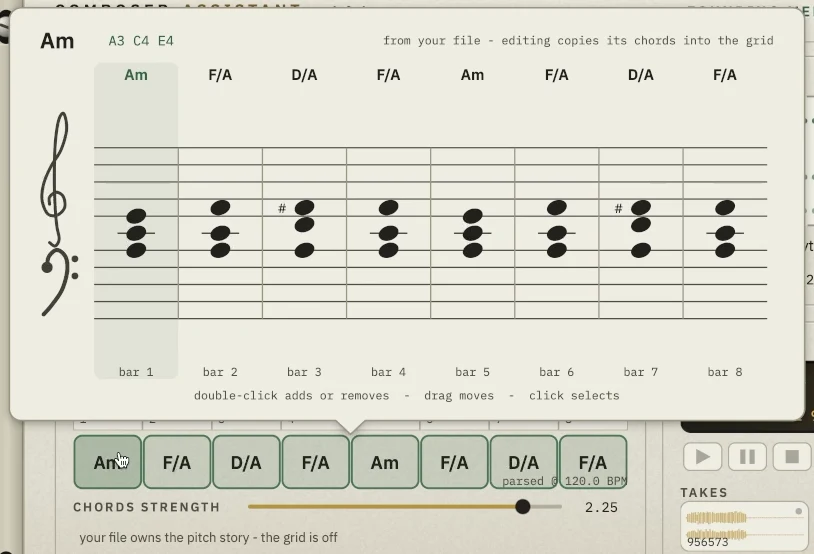Click the sharp sign in bar 3
Viewport: 814px width, 554px height.
pos(282,208)
